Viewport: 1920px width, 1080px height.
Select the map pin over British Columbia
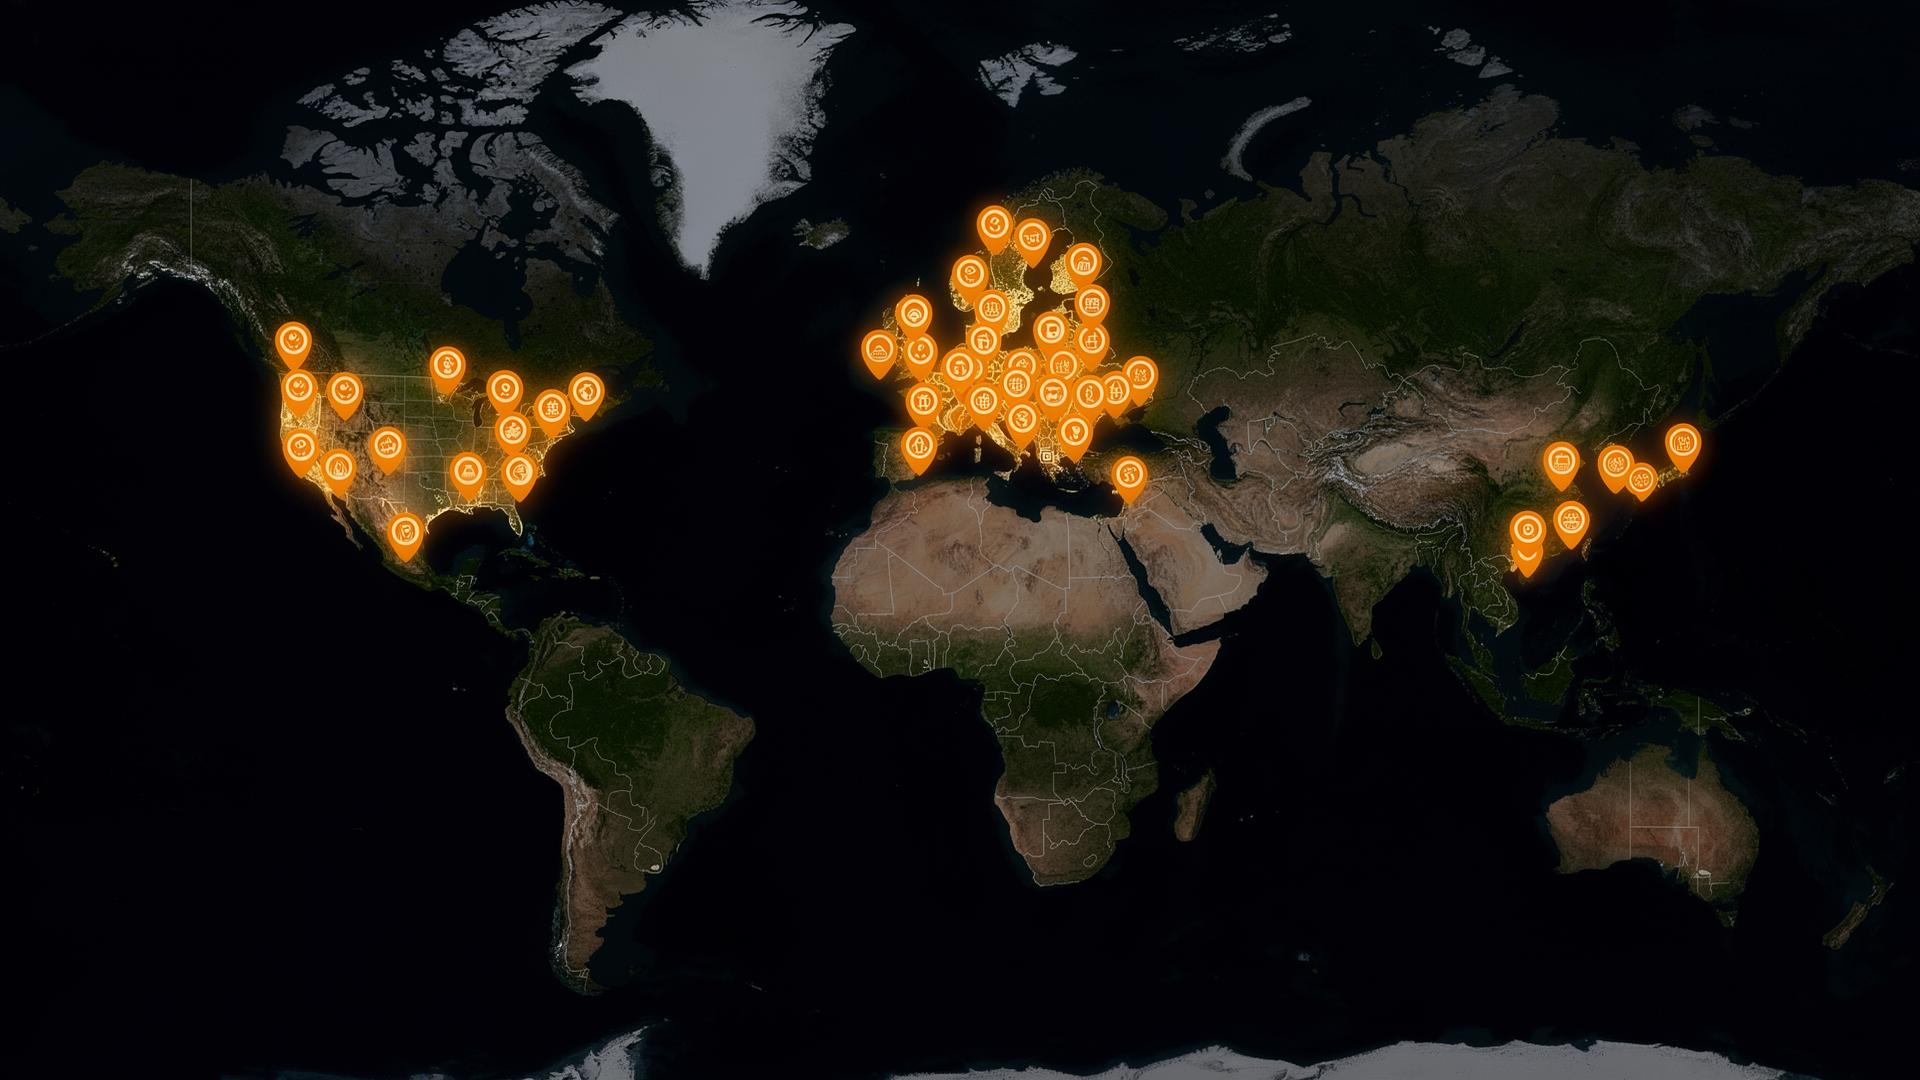click(293, 345)
